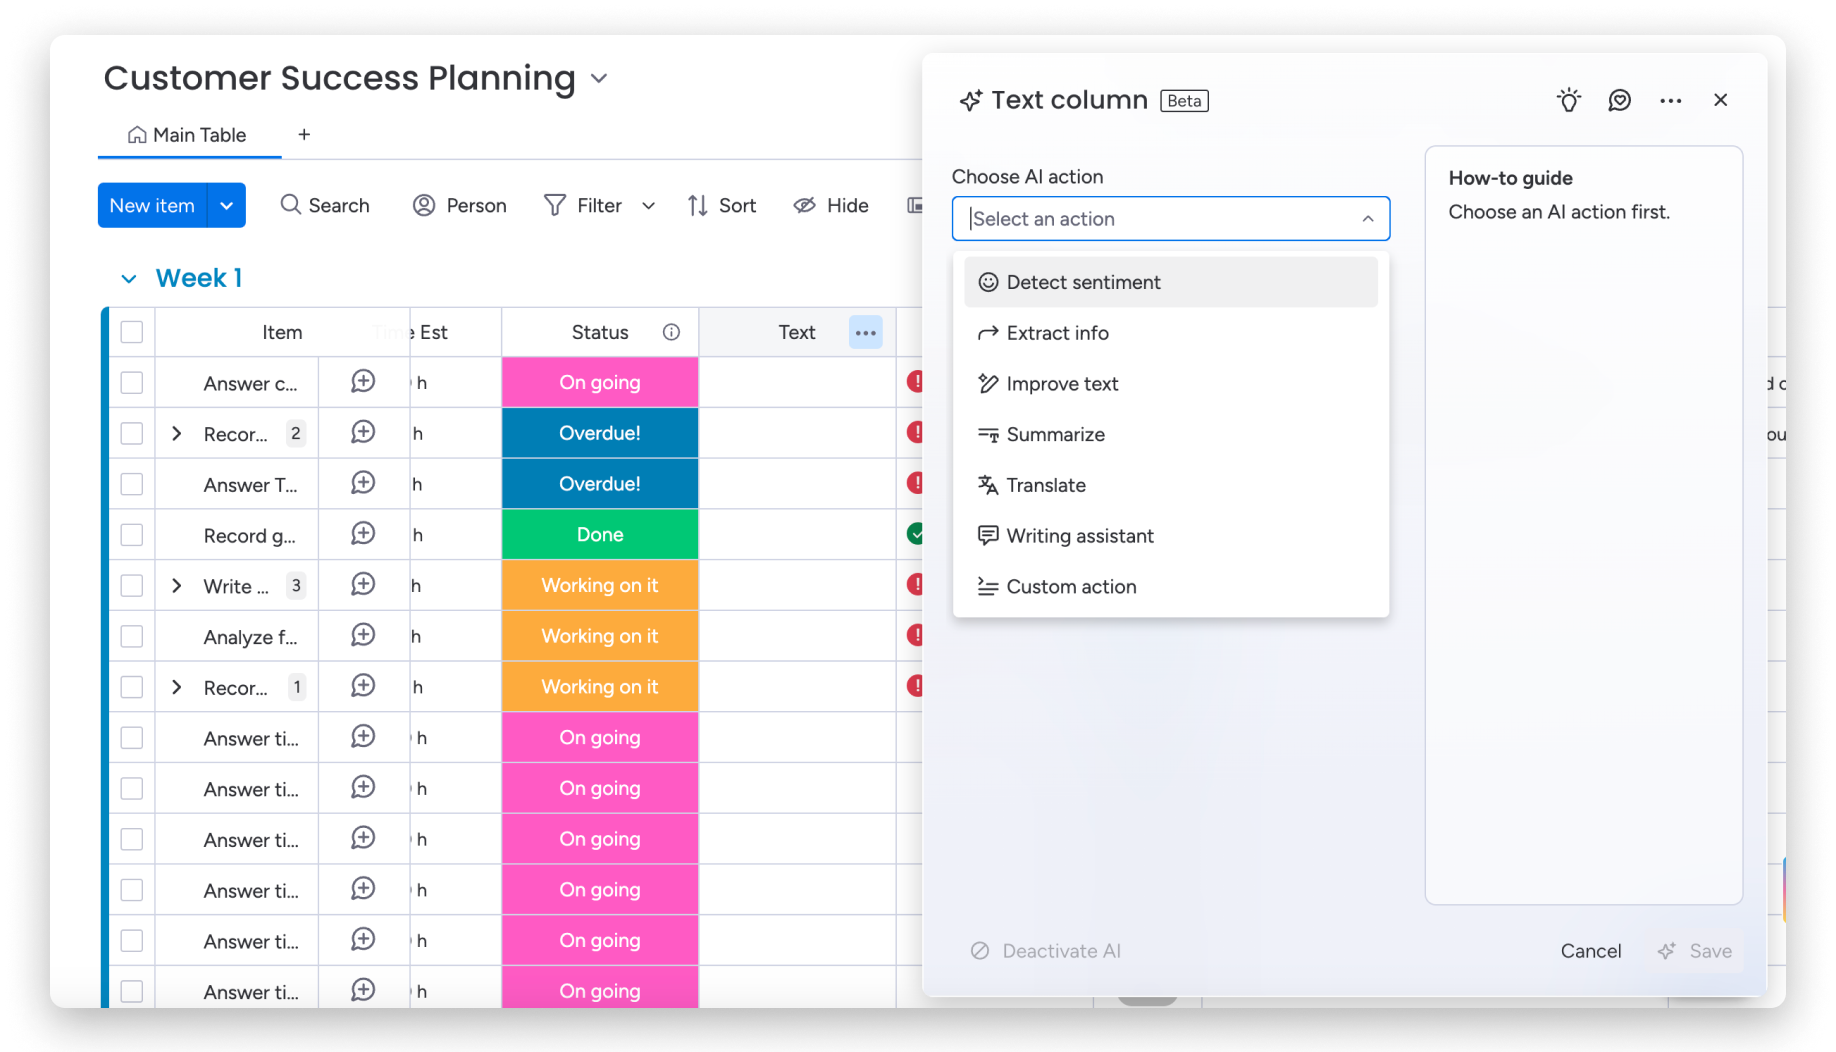Click red alert icon in Answer c... row
The image size is (1836, 1052).
[914, 382]
